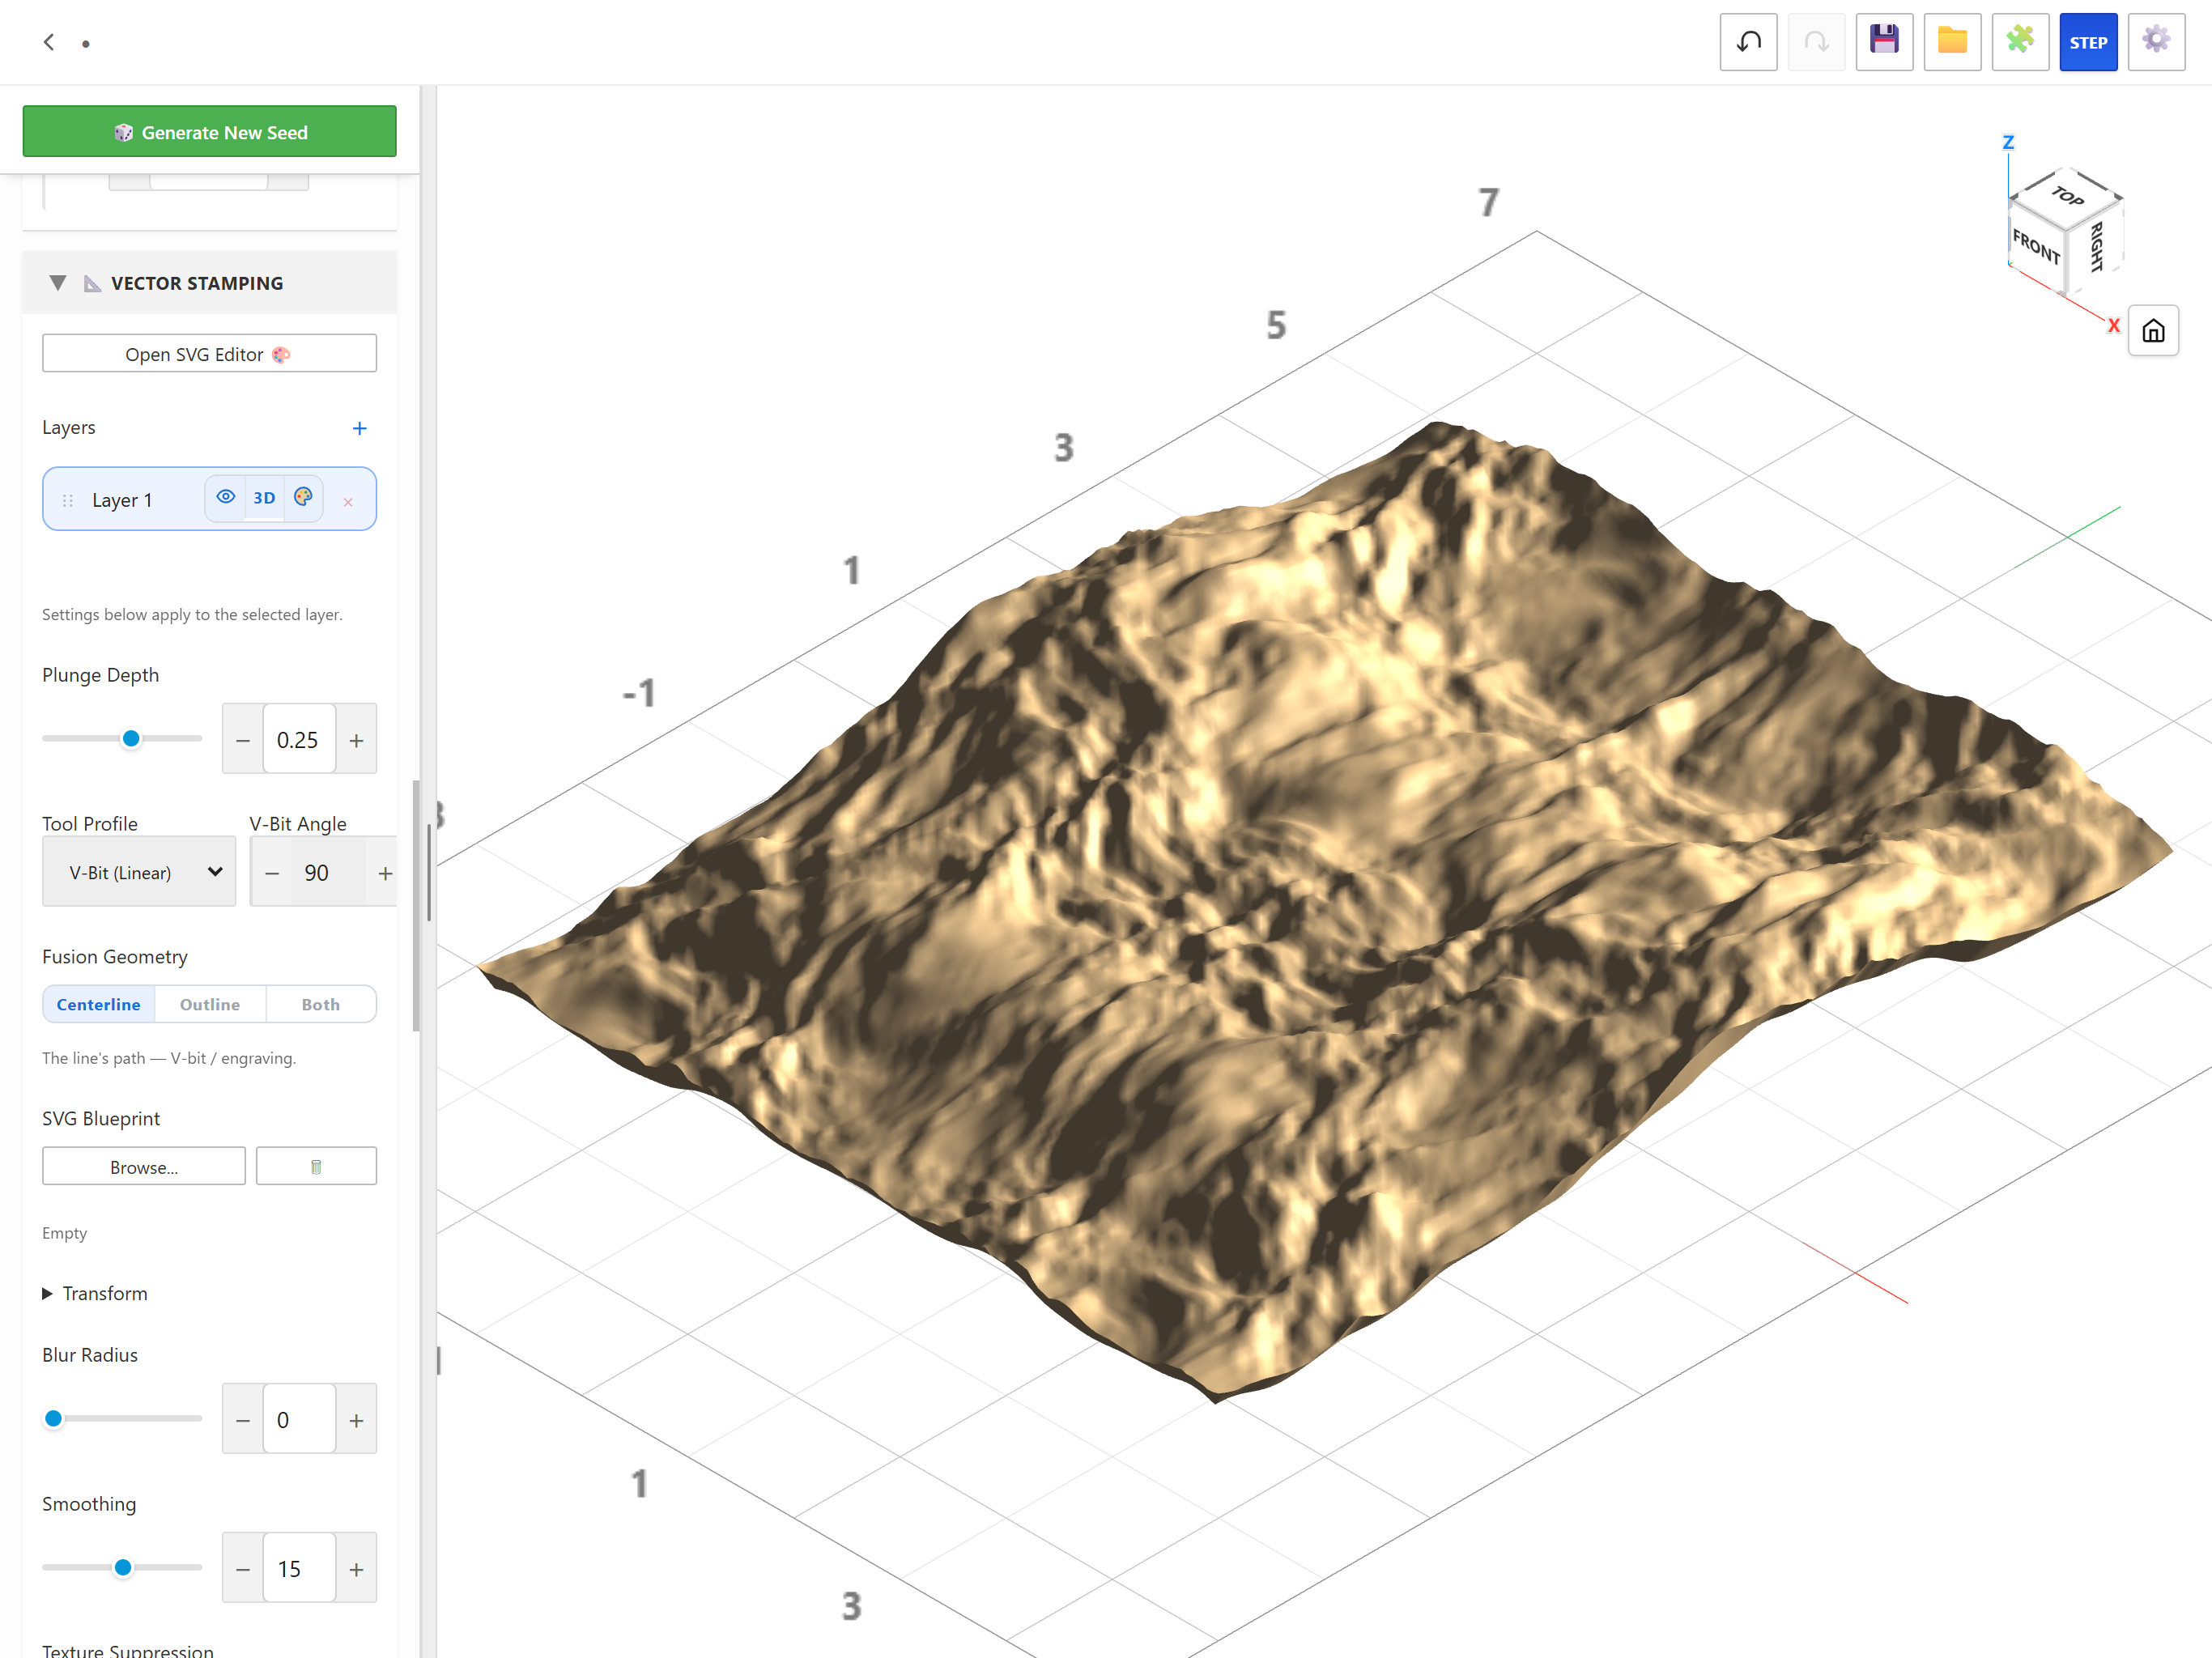The height and width of the screenshot is (1658, 2212).
Task: Open SVG Editor
Action: (x=209, y=354)
